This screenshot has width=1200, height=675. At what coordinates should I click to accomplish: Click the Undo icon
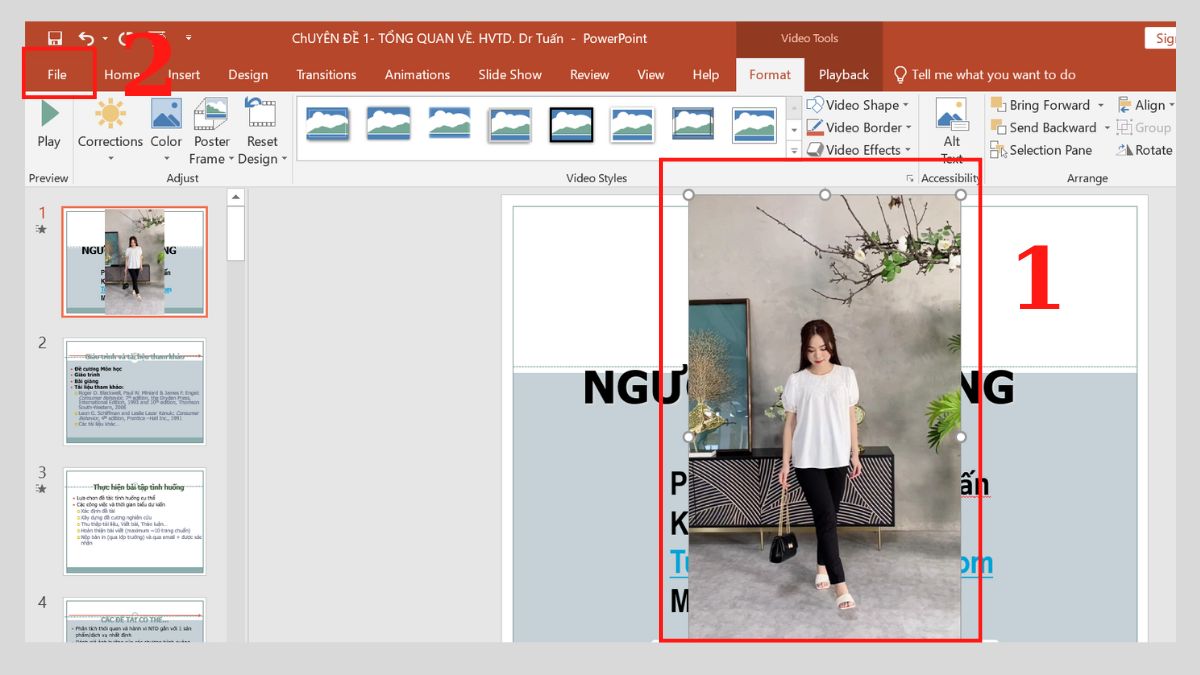click(x=82, y=37)
